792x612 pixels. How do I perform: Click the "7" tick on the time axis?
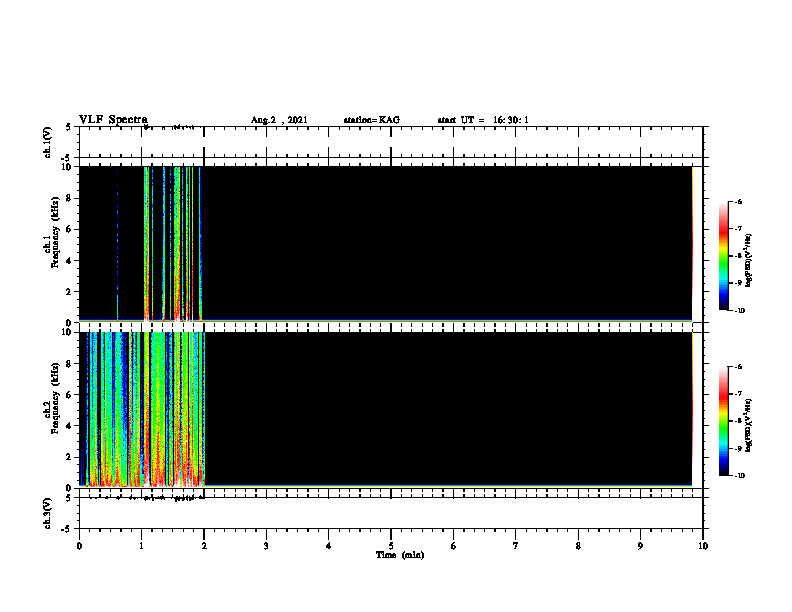pos(516,546)
